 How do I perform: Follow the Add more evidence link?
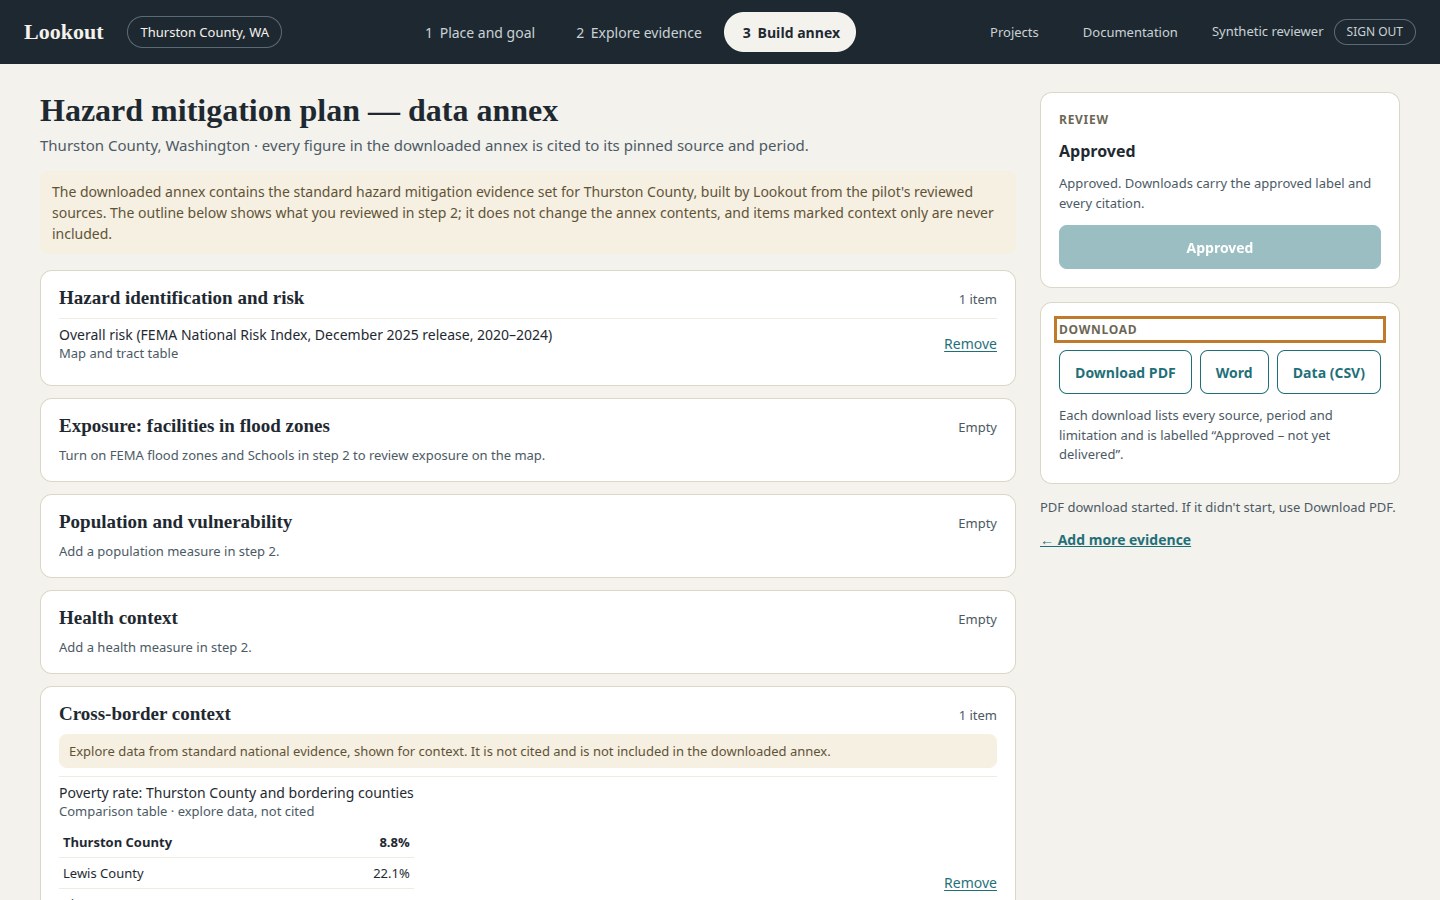click(1115, 540)
